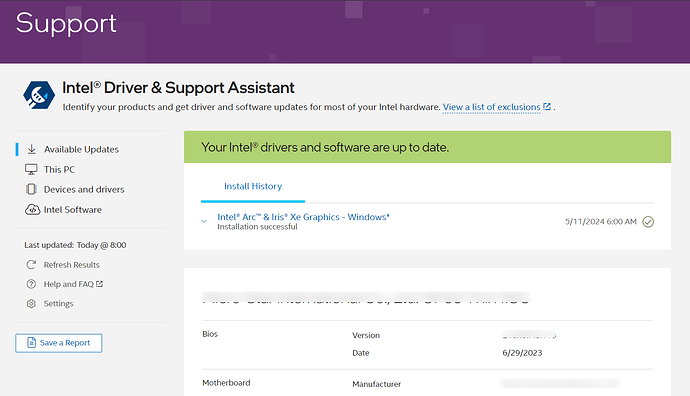Image resolution: width=690 pixels, height=396 pixels.
Task: Click the document icon in Save a Report
Action: (31, 342)
